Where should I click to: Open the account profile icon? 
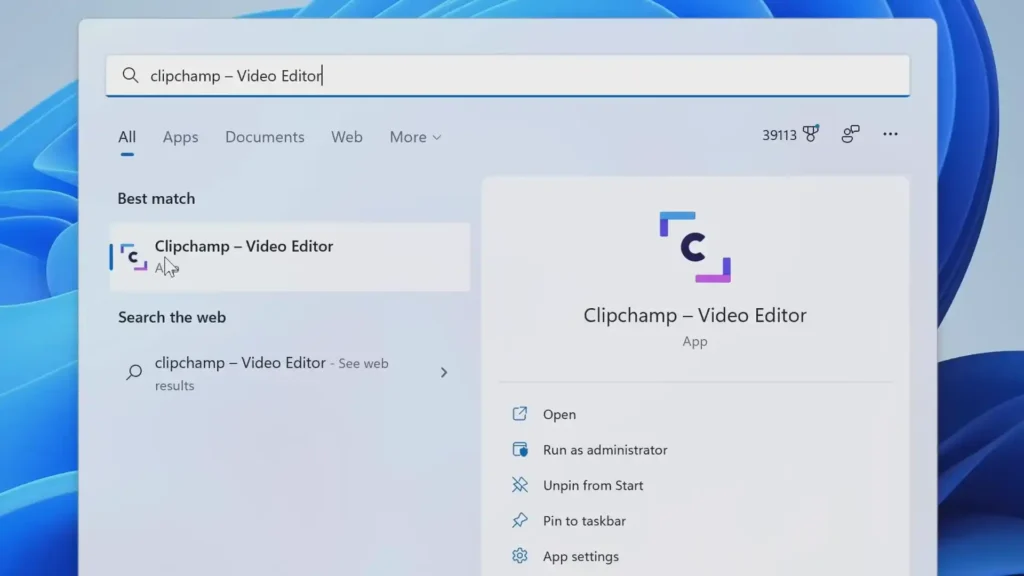tap(849, 134)
